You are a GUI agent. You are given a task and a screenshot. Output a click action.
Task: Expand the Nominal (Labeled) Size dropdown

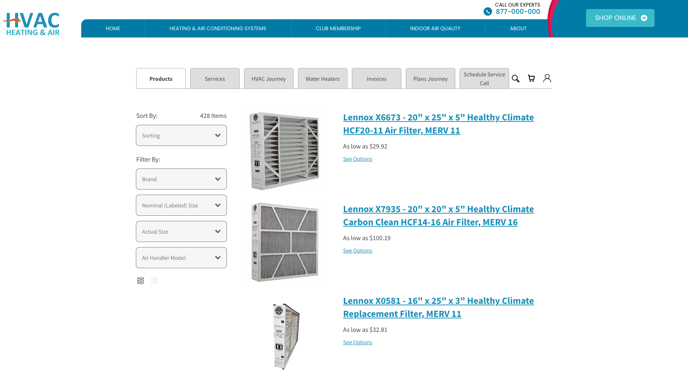pos(181,205)
